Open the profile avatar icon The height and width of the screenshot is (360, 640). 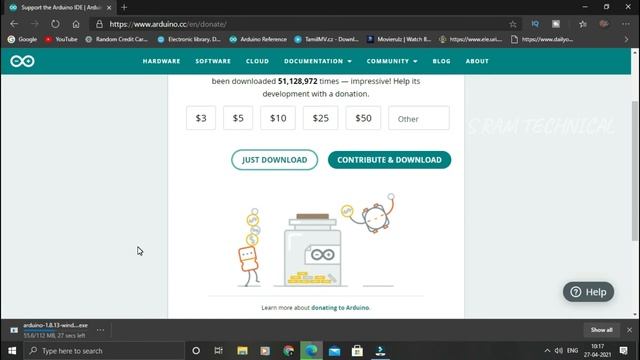[604, 24]
